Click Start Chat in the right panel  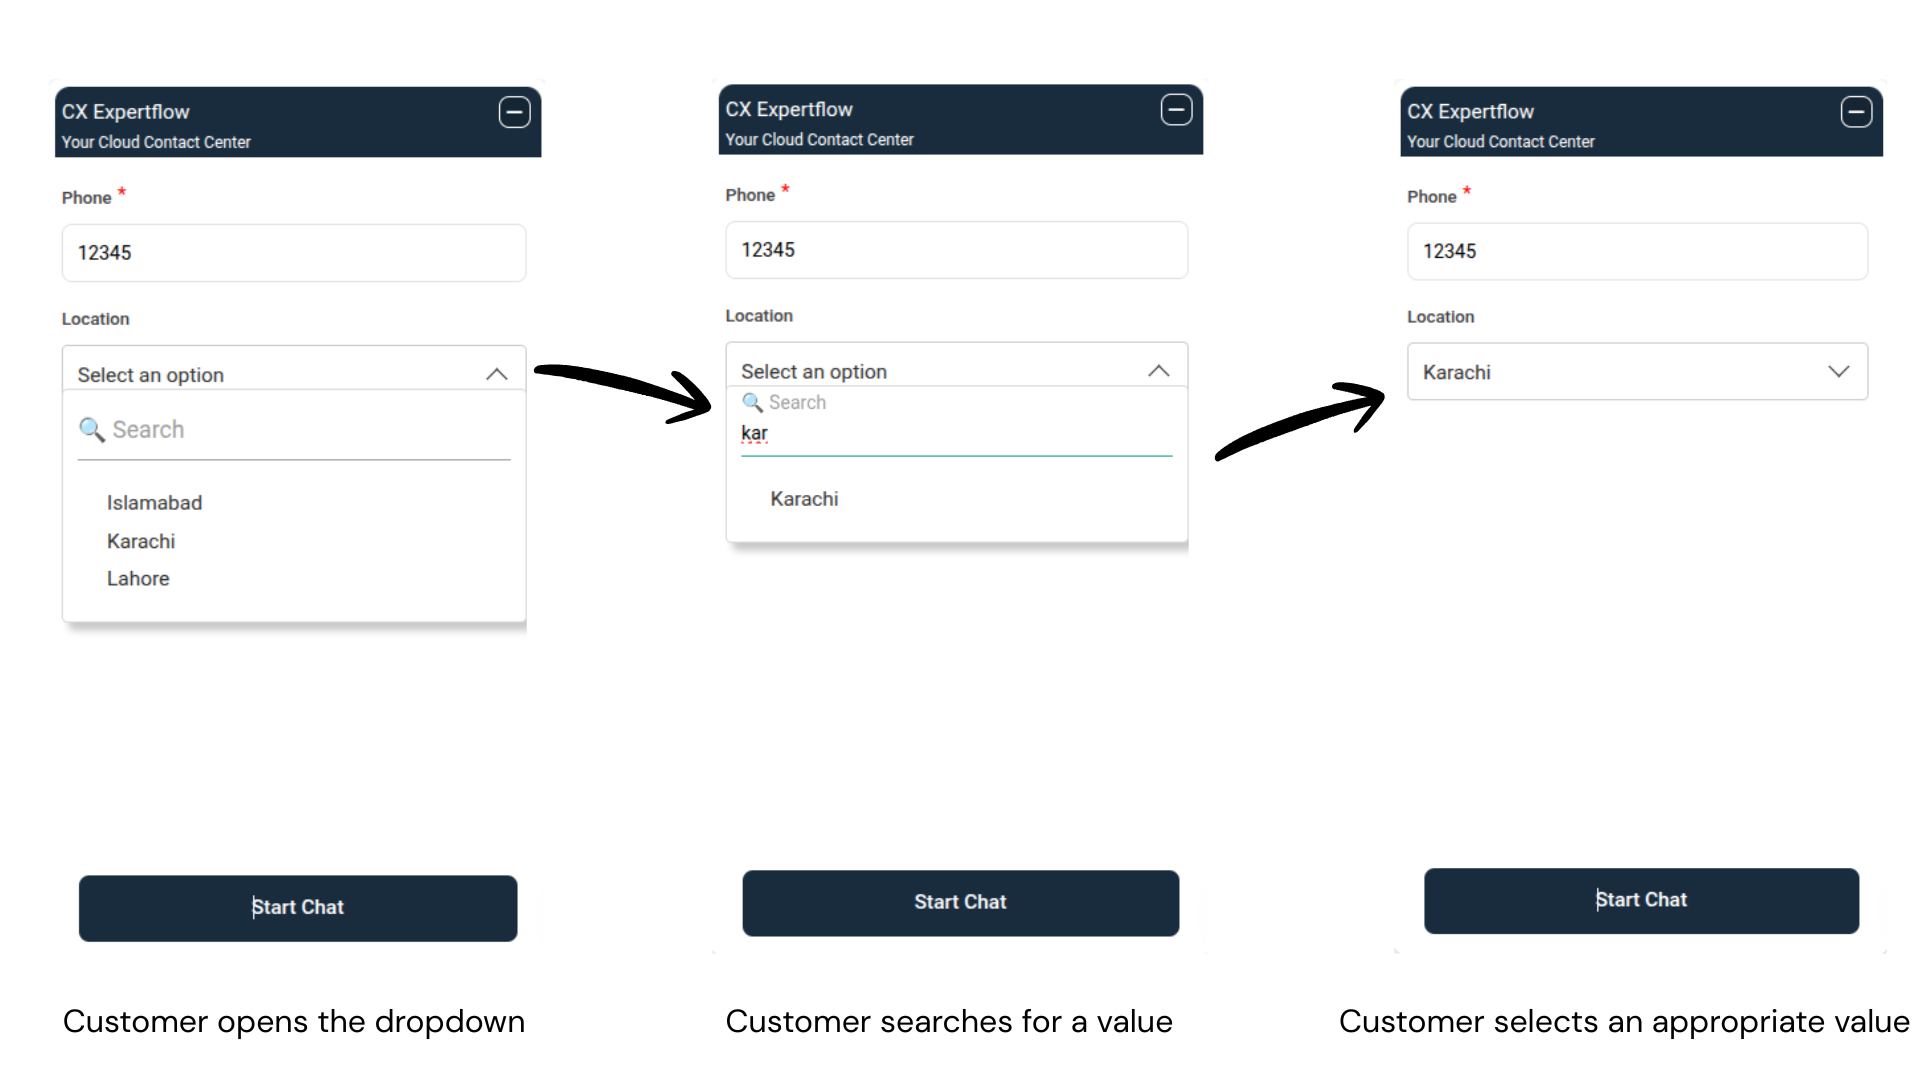pyautogui.click(x=1640, y=900)
